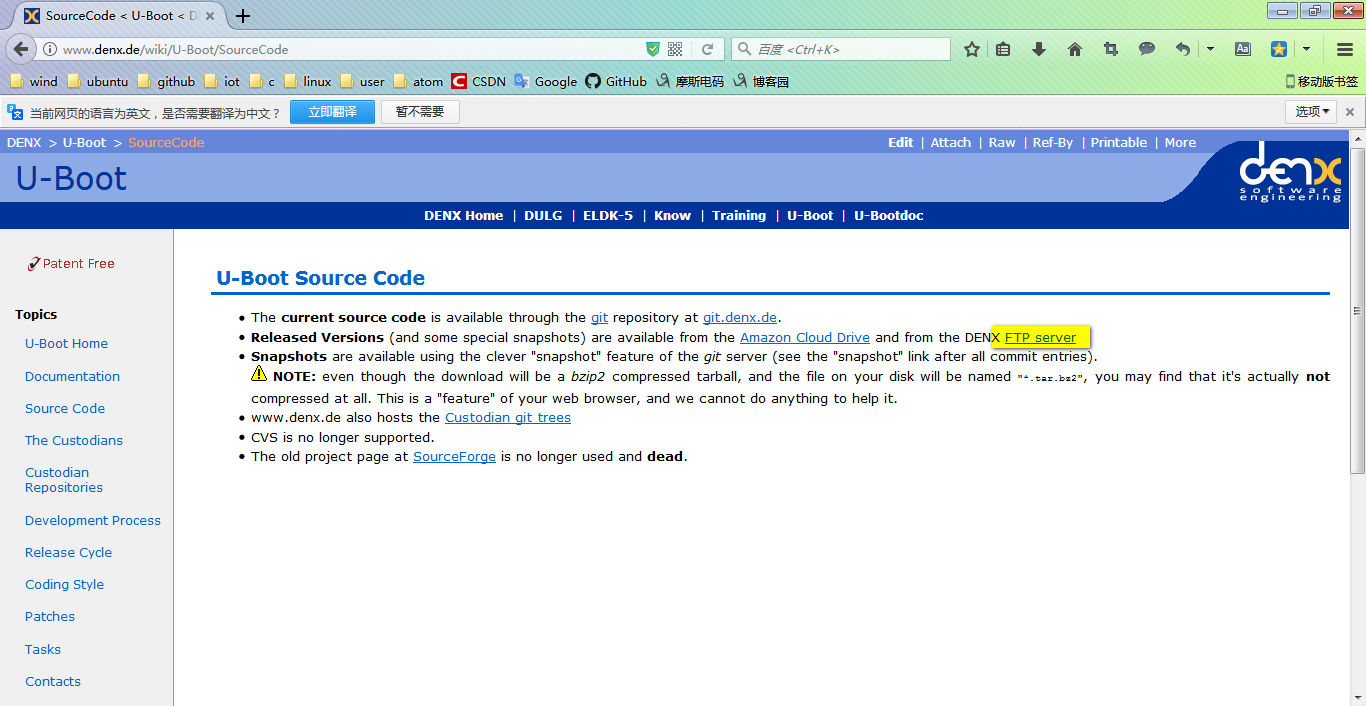Open the iot bookmarks folder
Viewport: 1366px width, 706px height.
pos(221,81)
